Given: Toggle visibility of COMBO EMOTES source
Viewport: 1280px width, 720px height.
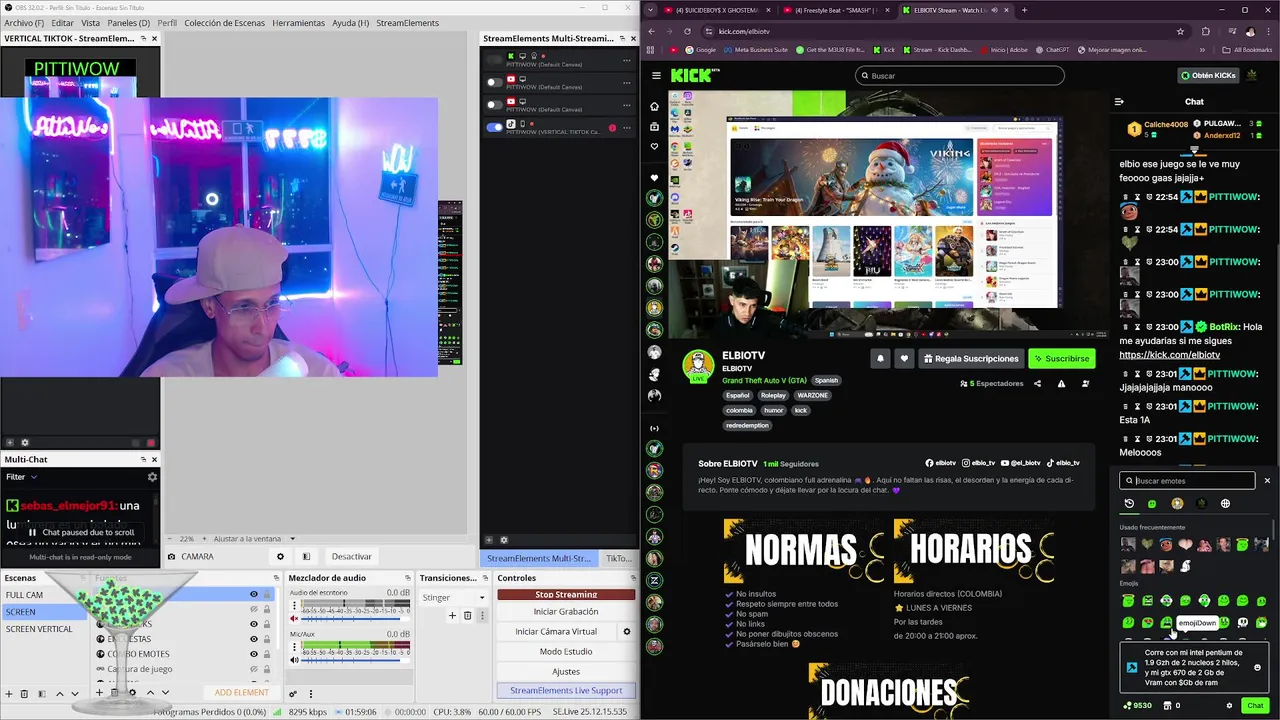Looking at the screenshot, I should [x=253, y=654].
